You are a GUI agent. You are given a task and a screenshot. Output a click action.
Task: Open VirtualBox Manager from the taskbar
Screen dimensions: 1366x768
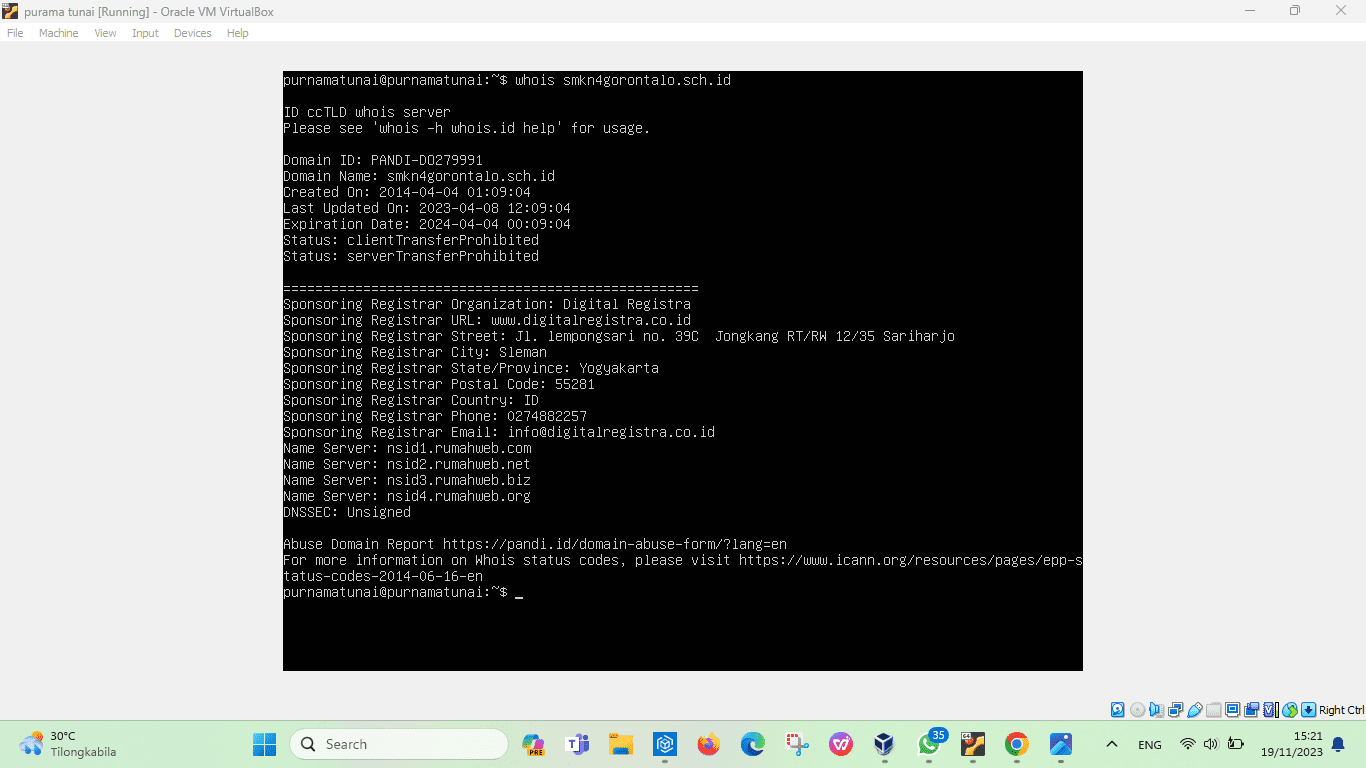[x=885, y=744]
